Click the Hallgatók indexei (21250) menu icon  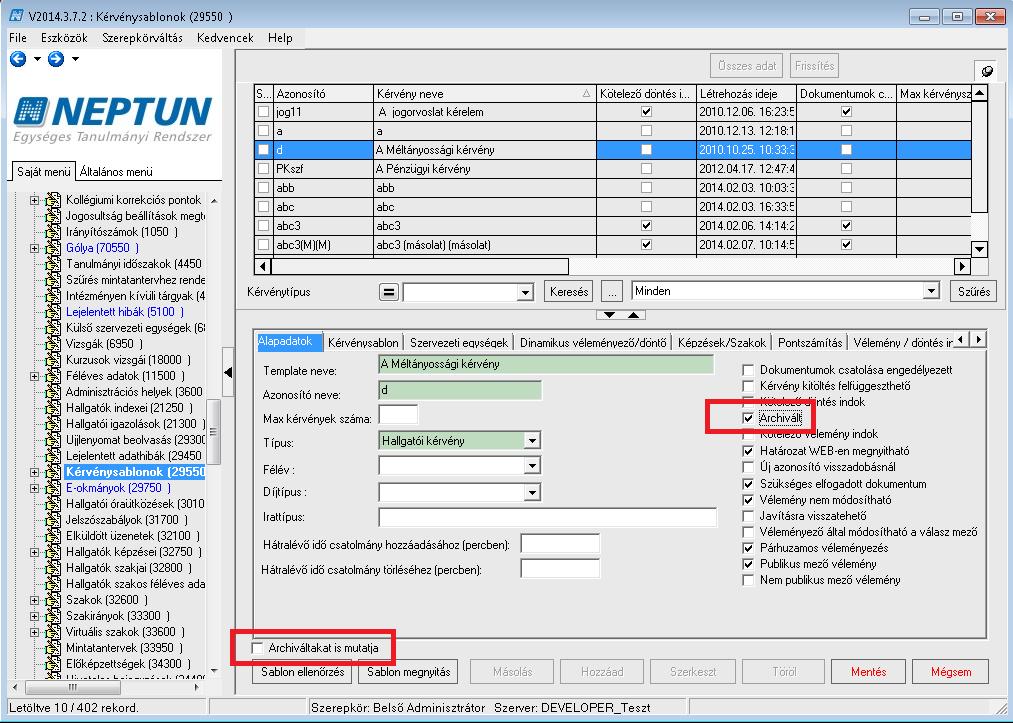tap(53, 408)
